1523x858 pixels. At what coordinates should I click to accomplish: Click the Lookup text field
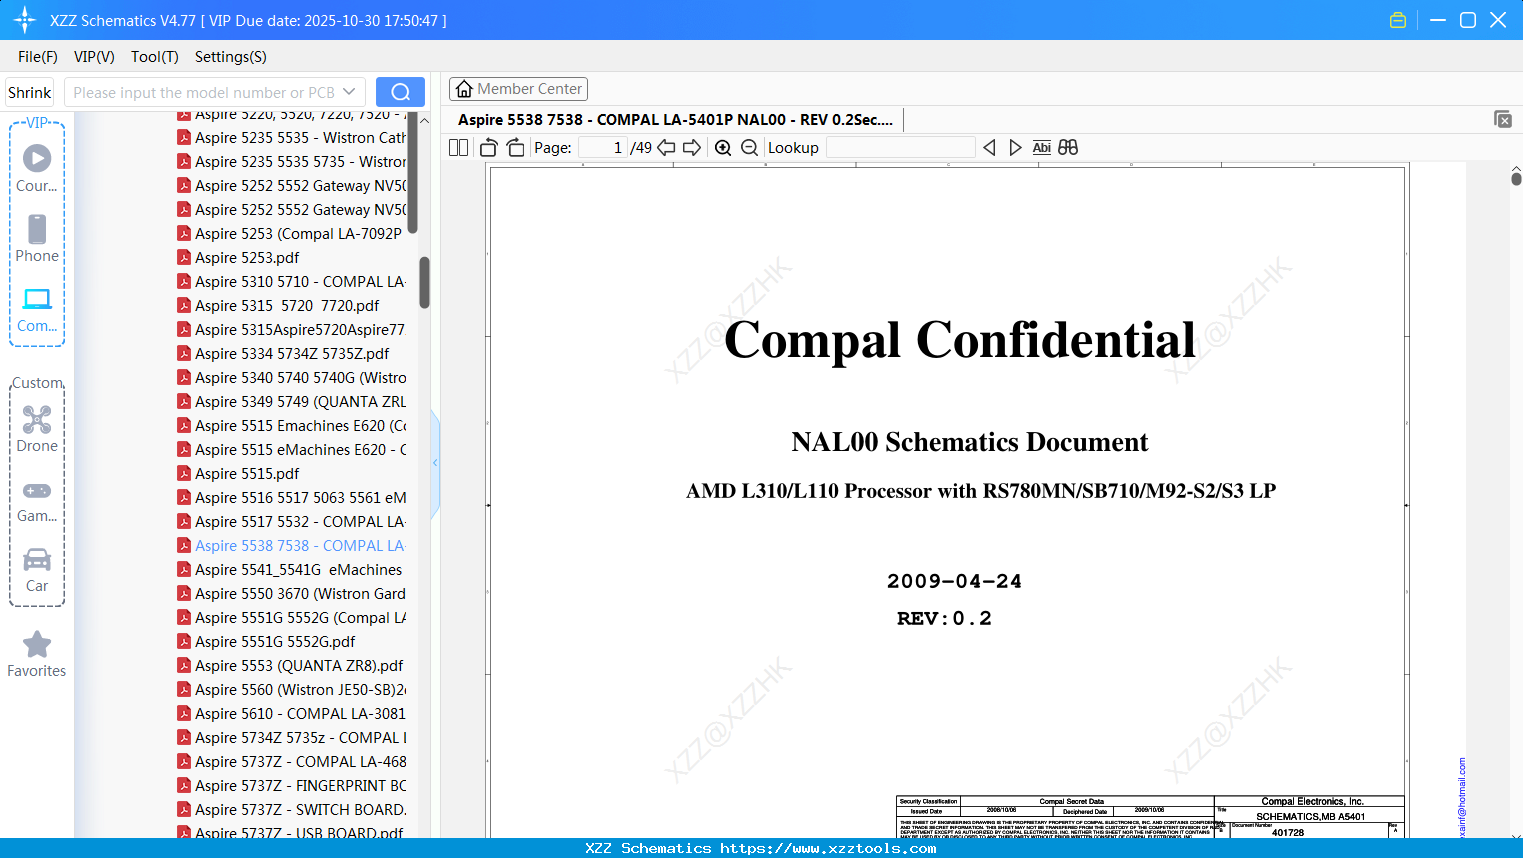click(x=900, y=148)
